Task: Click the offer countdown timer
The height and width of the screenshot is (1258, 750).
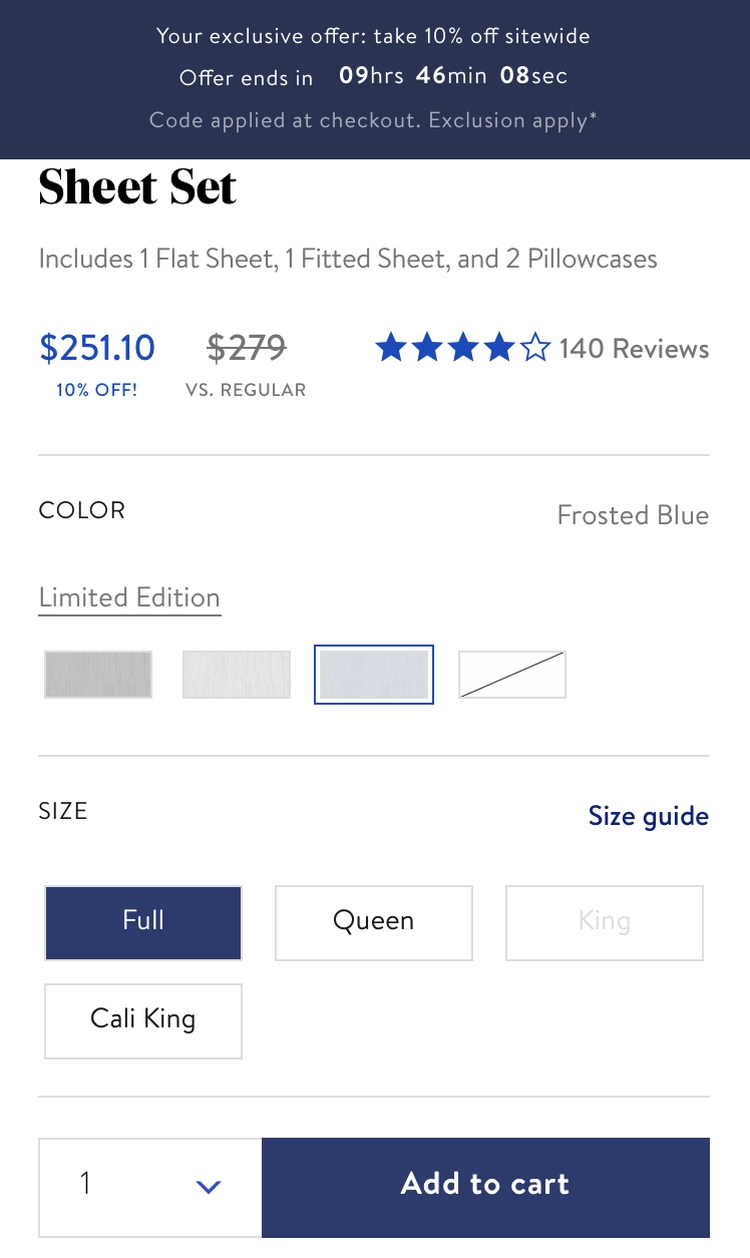Action: (x=453, y=76)
